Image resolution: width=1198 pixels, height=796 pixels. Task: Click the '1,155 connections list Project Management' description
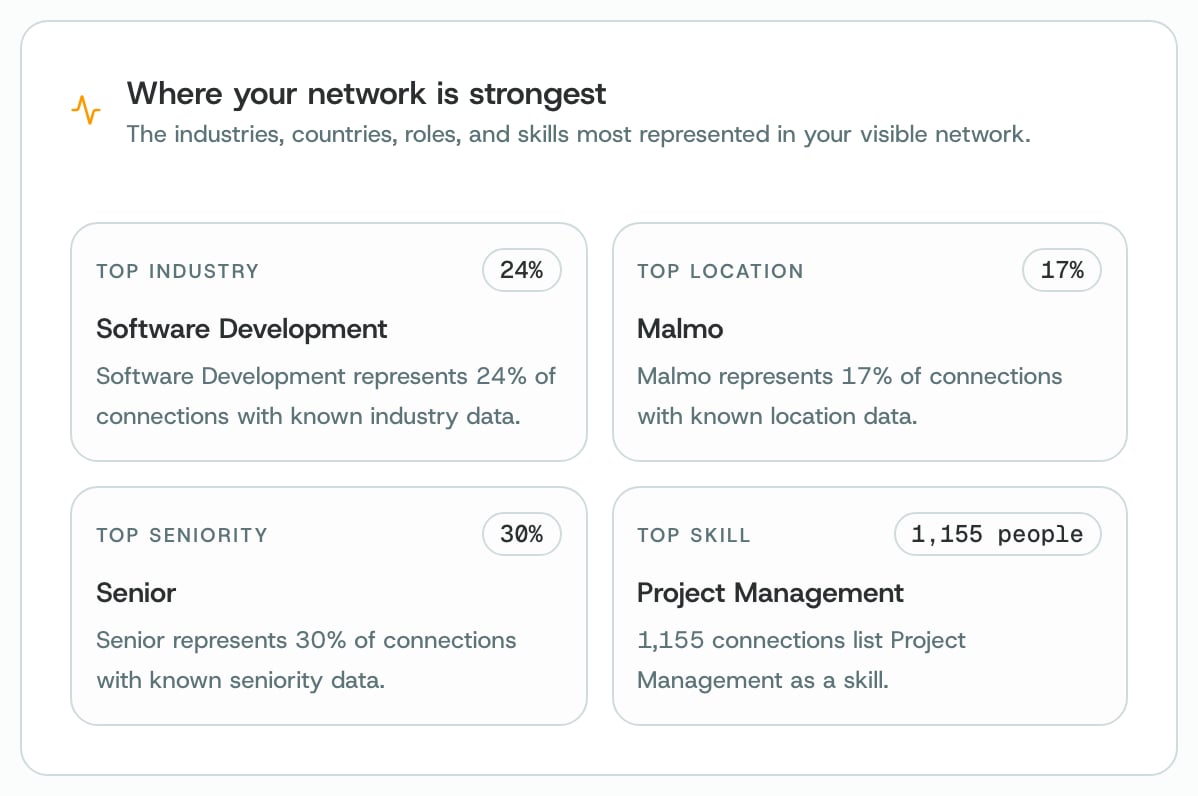pos(801,660)
